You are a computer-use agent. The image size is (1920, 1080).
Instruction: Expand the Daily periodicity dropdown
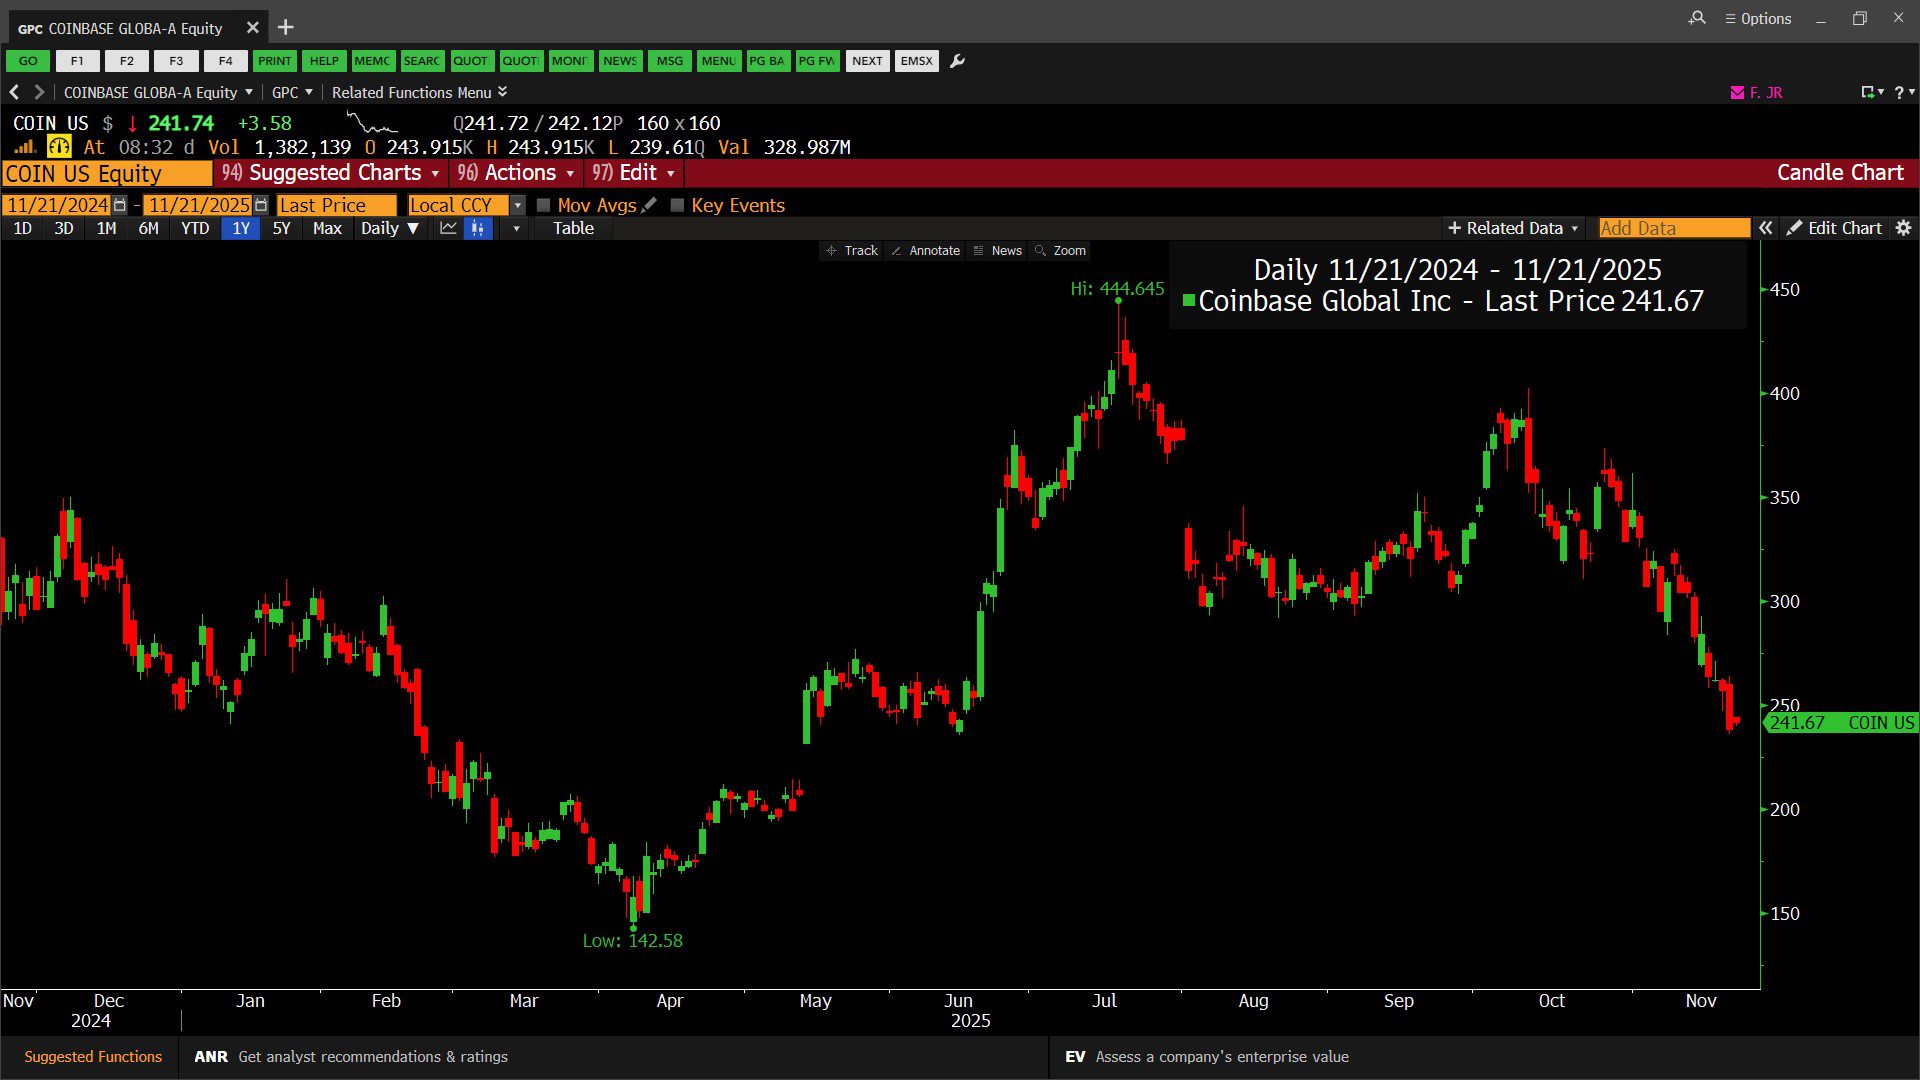tap(389, 228)
